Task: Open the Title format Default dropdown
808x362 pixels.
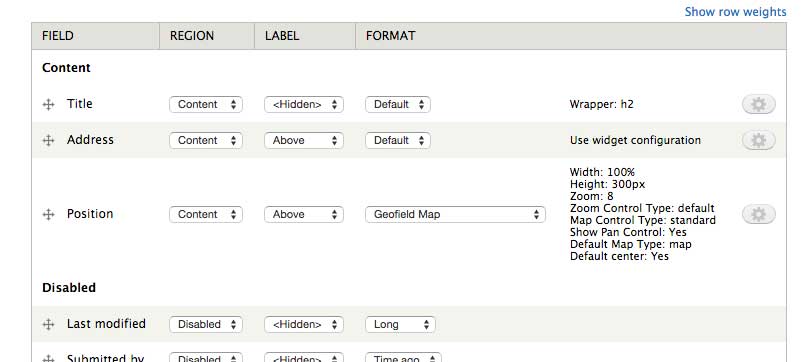Action: (398, 104)
